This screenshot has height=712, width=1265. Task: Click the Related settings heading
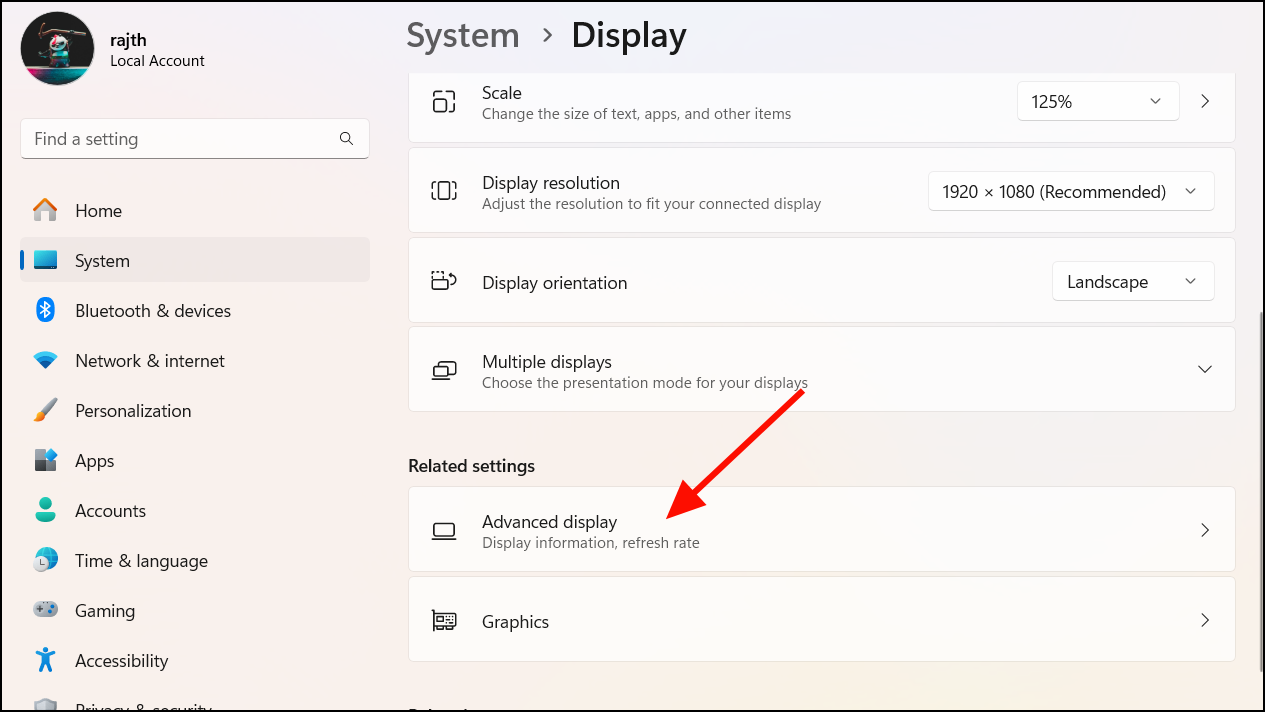point(472,466)
